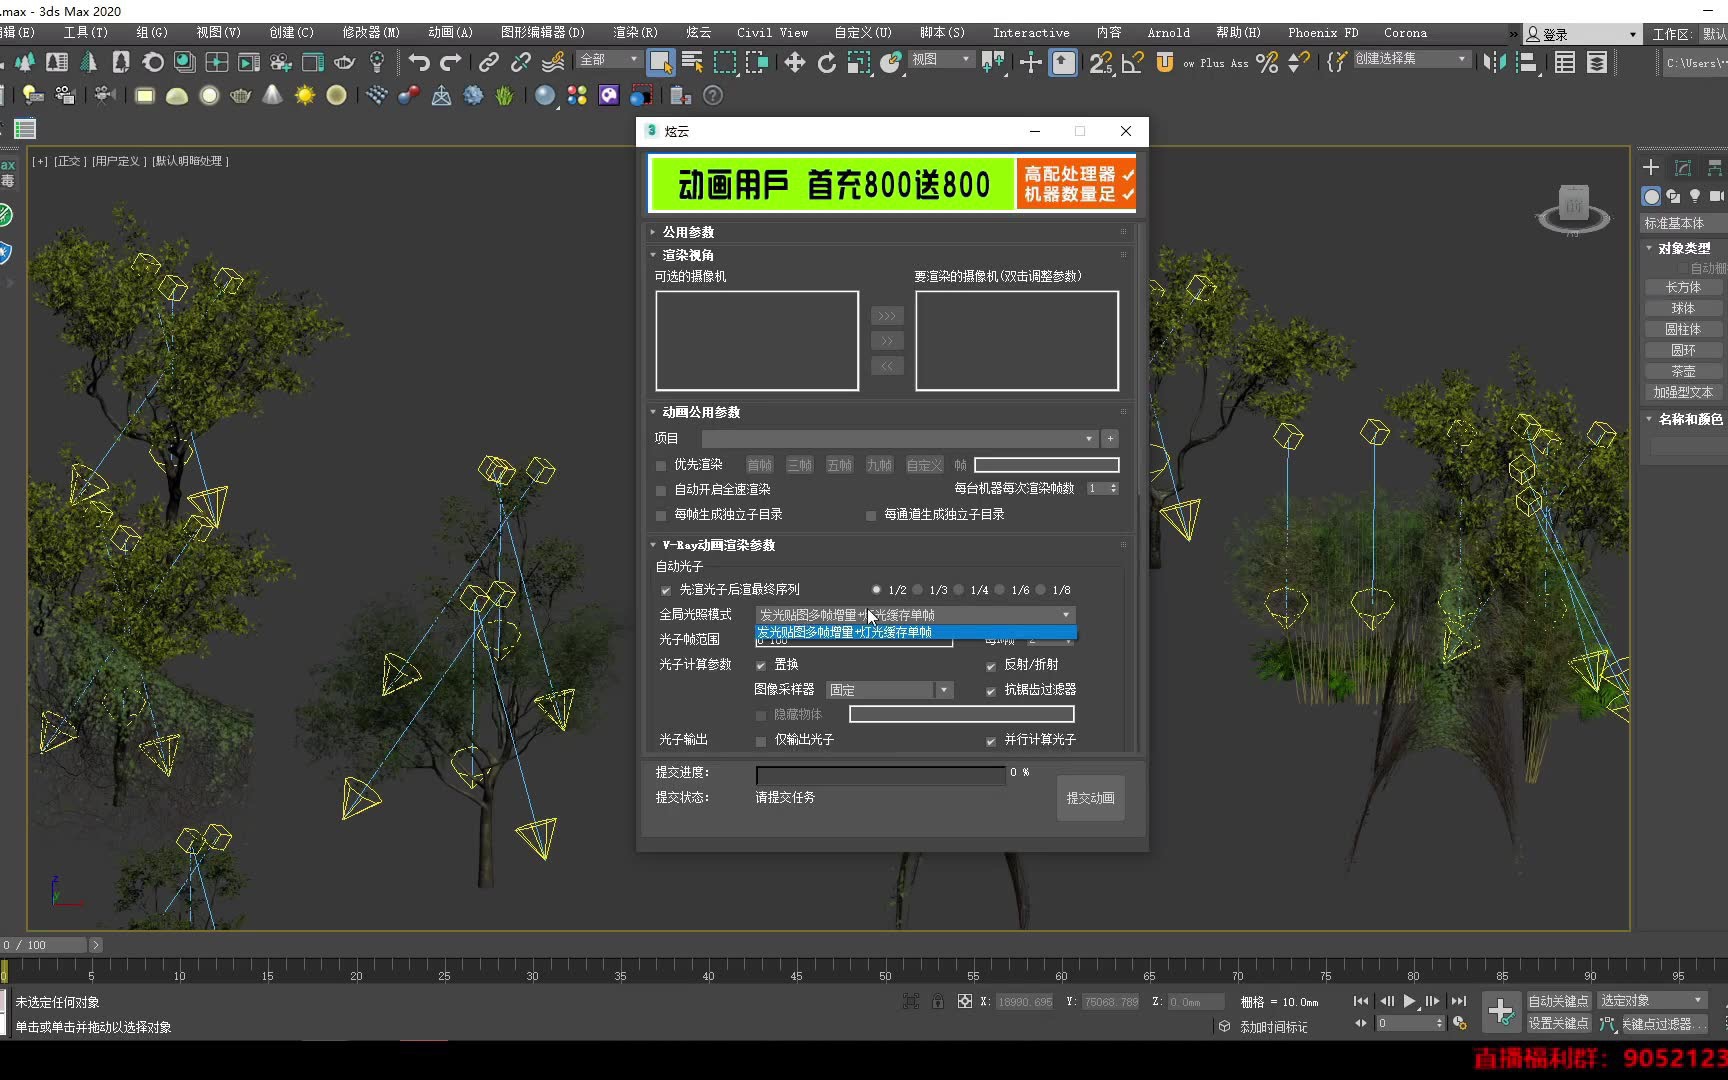Click the 提交动画 submit button
The image size is (1728, 1080).
(x=1090, y=798)
